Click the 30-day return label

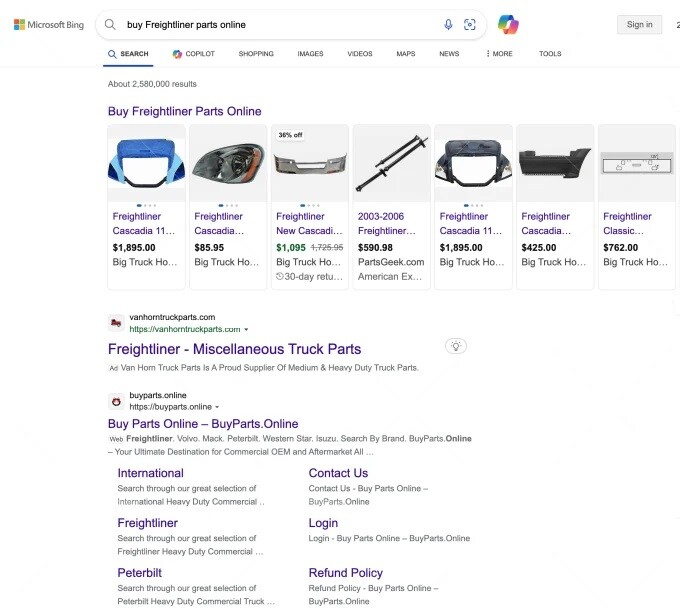coord(309,277)
